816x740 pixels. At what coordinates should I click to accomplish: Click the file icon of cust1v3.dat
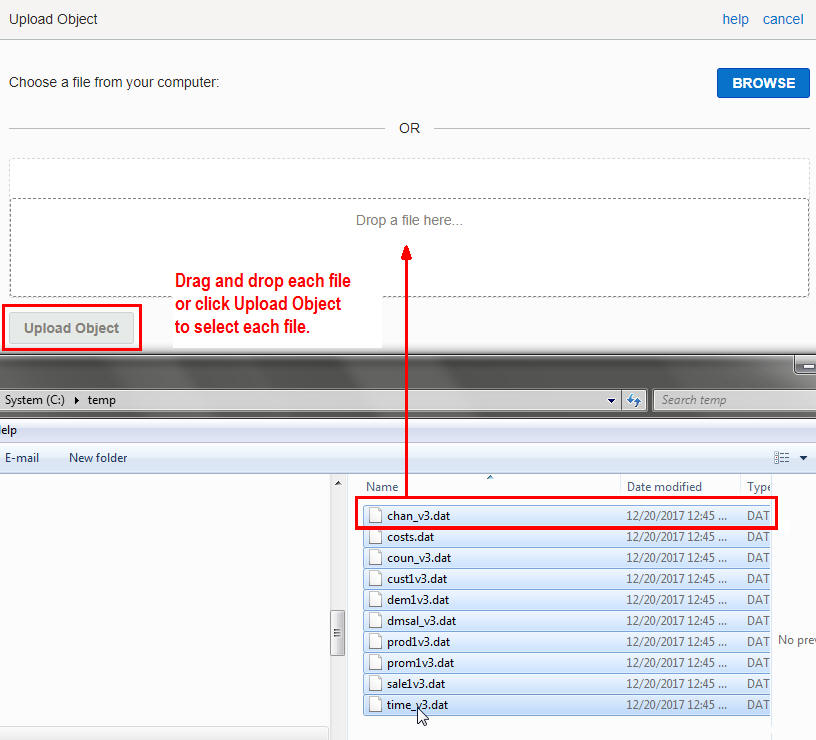pyautogui.click(x=375, y=579)
